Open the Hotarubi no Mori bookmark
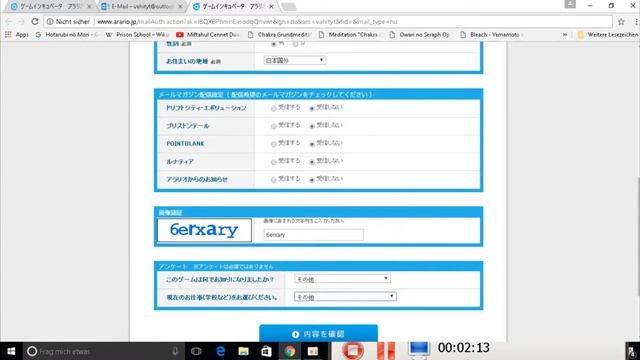This screenshot has height=360, width=640. coord(67,35)
